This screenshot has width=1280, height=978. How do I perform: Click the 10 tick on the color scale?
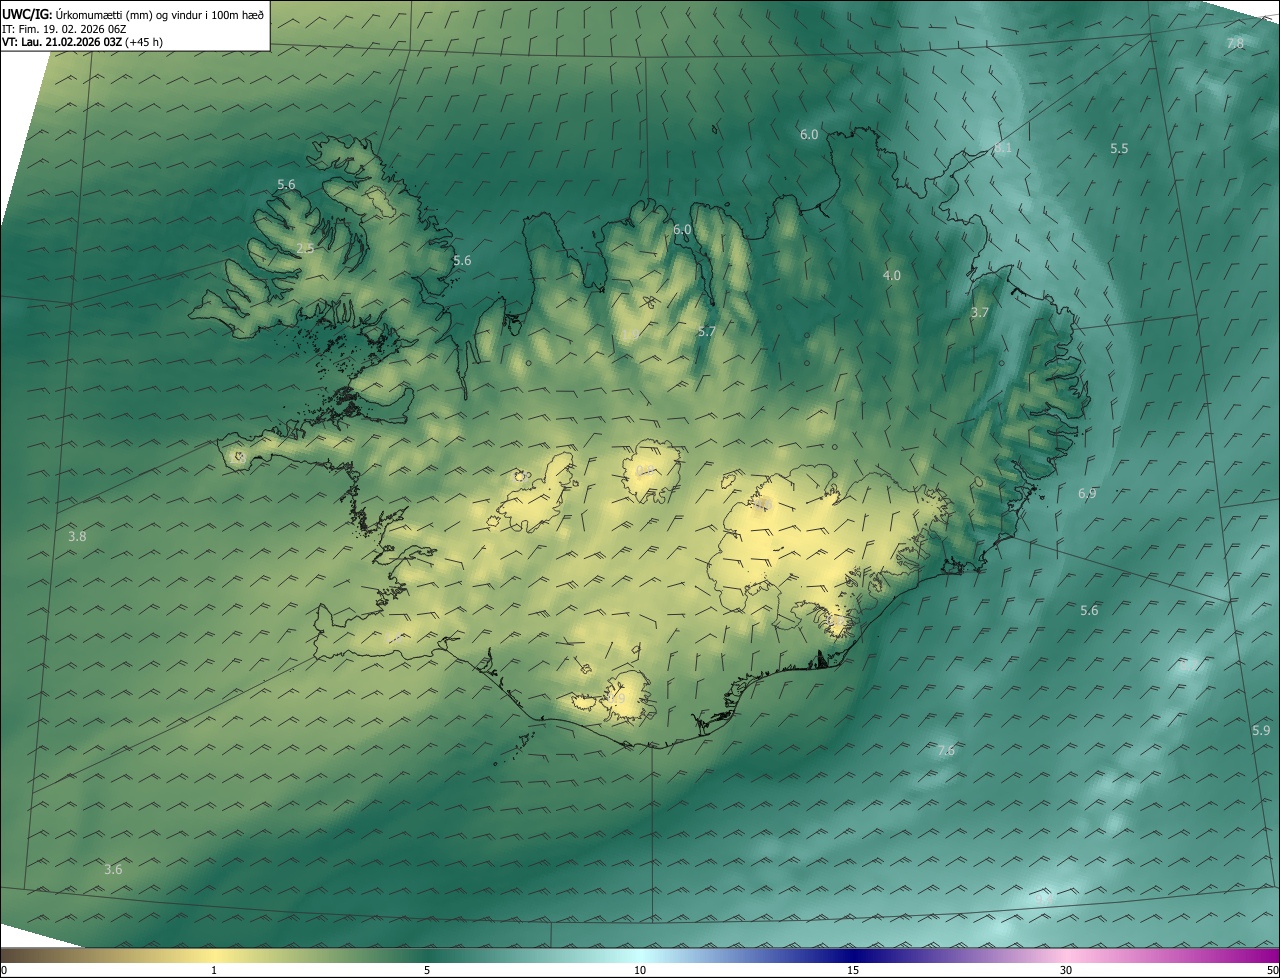coord(640,970)
